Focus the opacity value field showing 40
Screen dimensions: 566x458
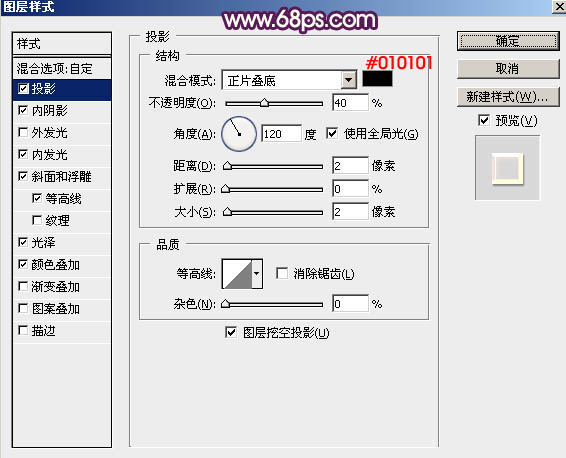click(350, 103)
